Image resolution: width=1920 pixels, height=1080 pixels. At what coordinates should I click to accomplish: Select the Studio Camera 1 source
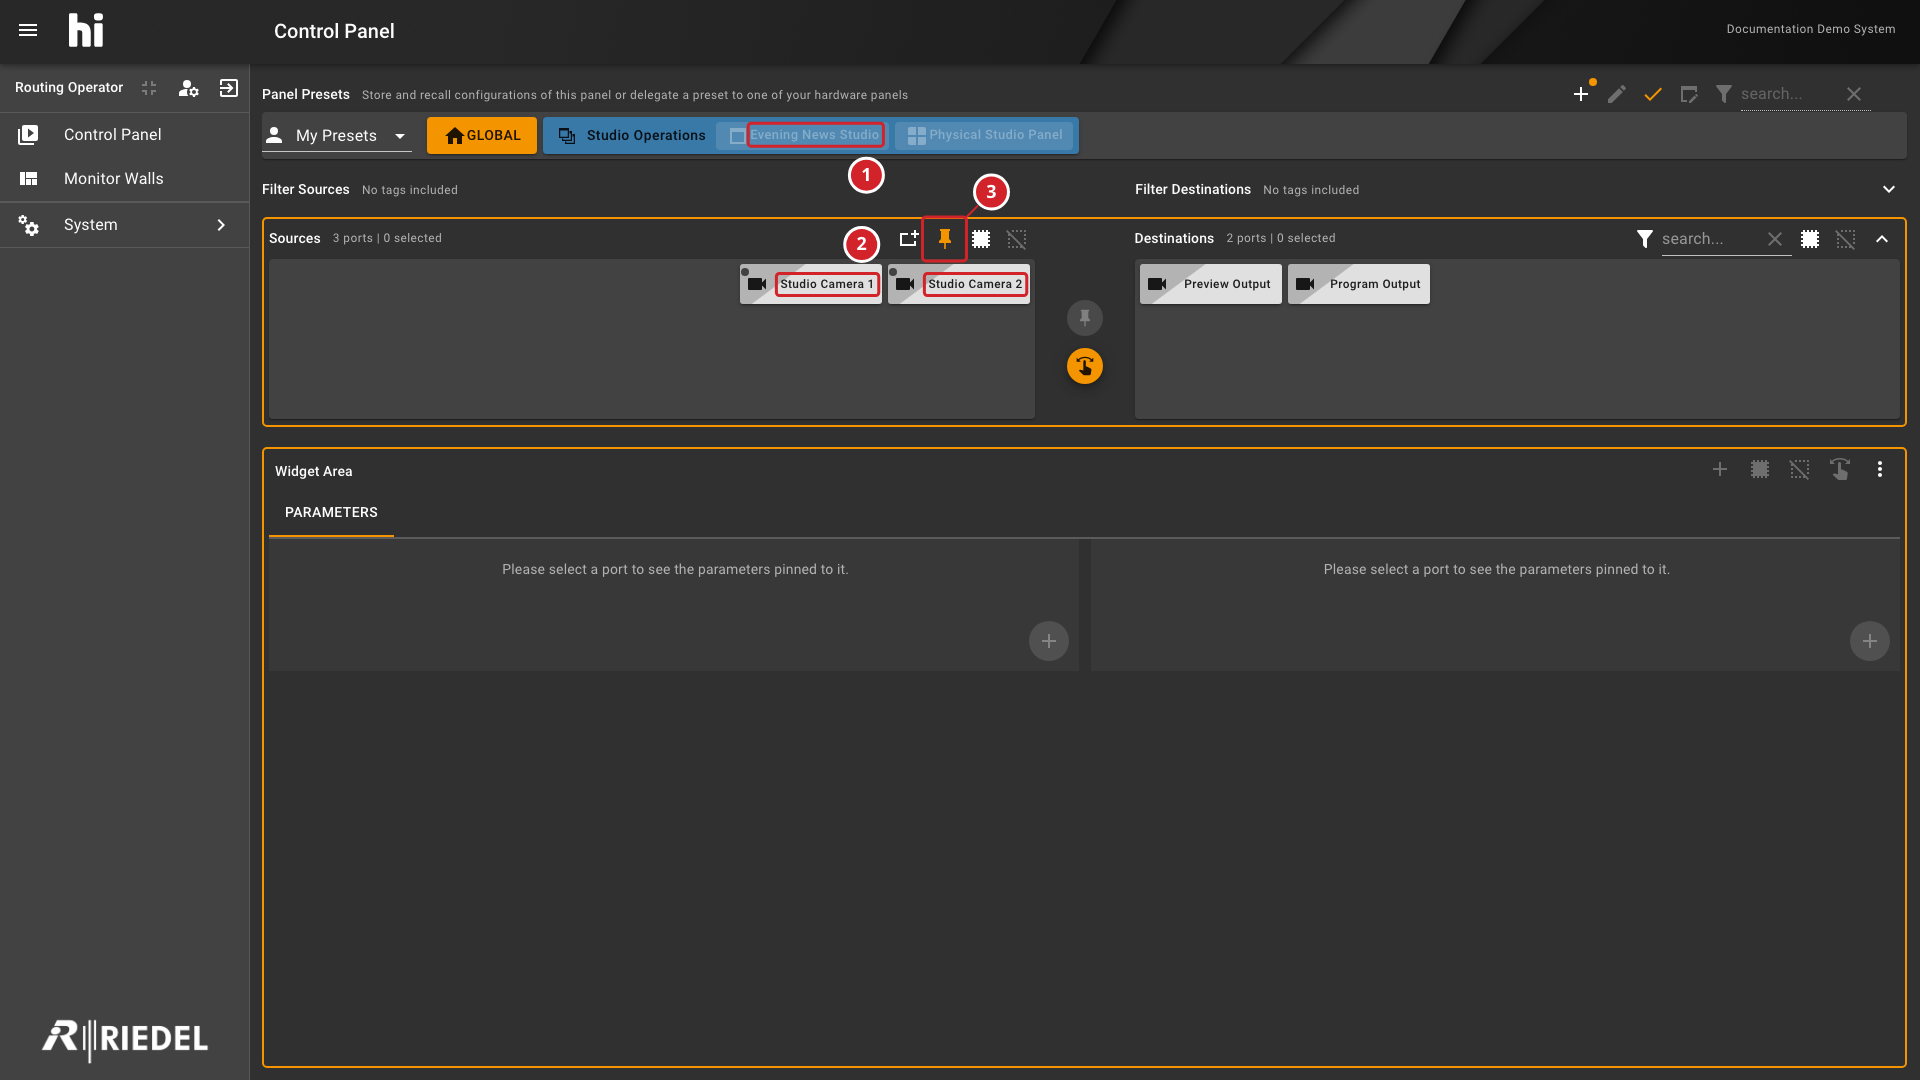click(x=811, y=284)
